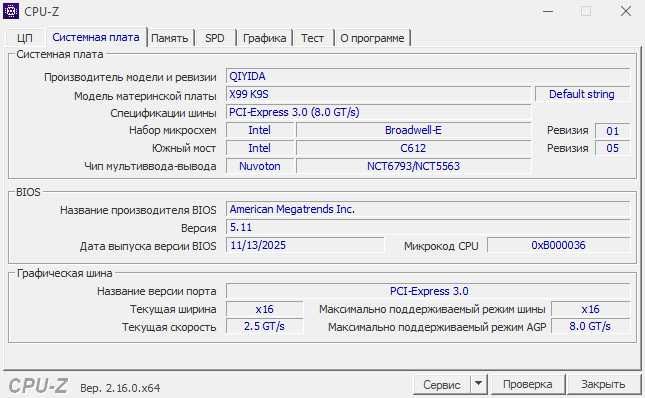Click the current speed 2.5 GT/s field
The image size is (645, 398).
tap(264, 327)
